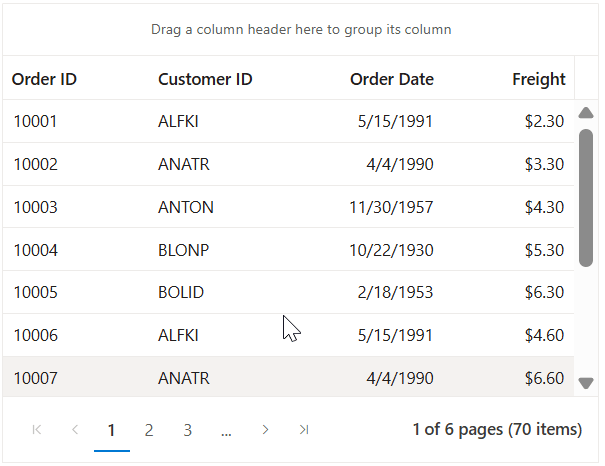Image resolution: width=605 pixels, height=466 pixels.
Task: Sort by the Order Date column header
Action: (x=391, y=79)
